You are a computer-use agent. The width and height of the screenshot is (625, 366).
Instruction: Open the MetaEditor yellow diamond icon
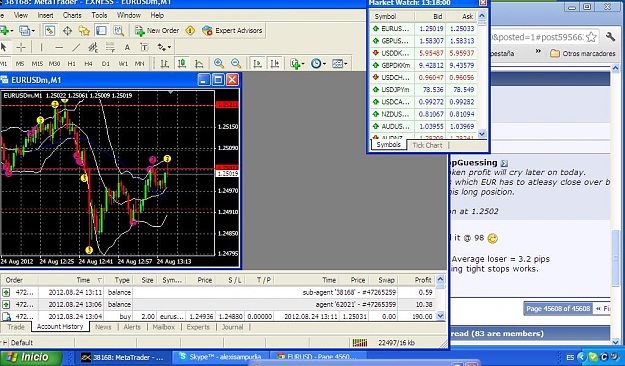pyautogui.click(x=190, y=30)
